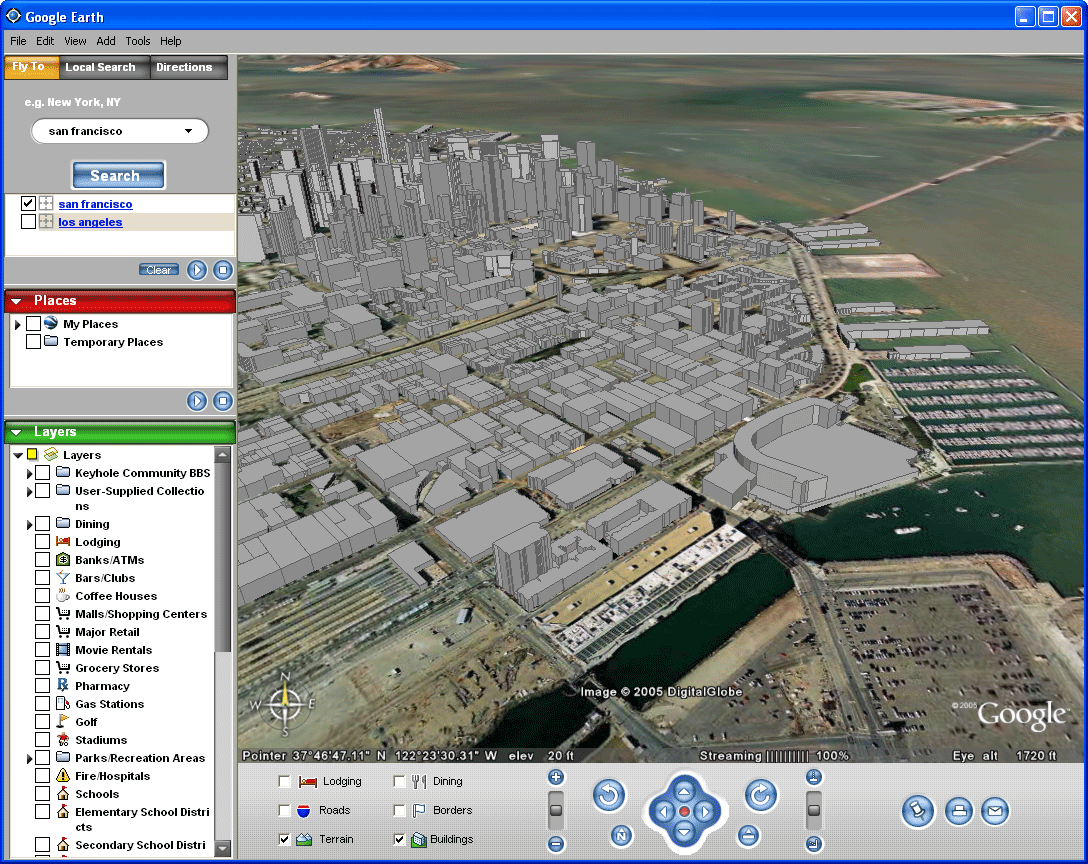Rotate view counter-clockwise with the left rotate button
Viewport: 1088px width, 864px height.
[609, 796]
